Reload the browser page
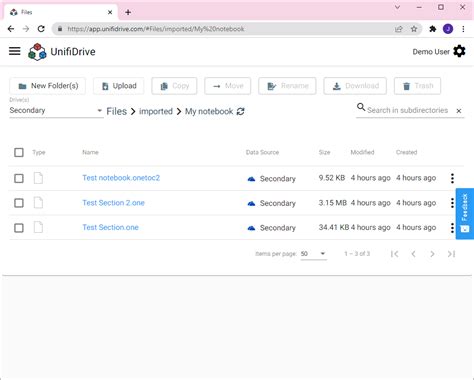The height and width of the screenshot is (380, 474). pyautogui.click(x=41, y=29)
